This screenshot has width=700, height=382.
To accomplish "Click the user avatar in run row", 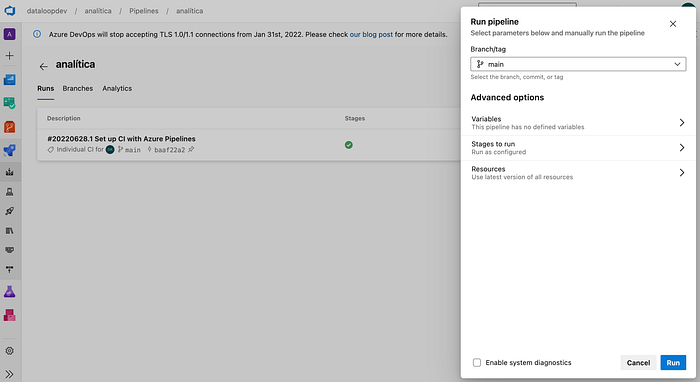I will [110, 149].
